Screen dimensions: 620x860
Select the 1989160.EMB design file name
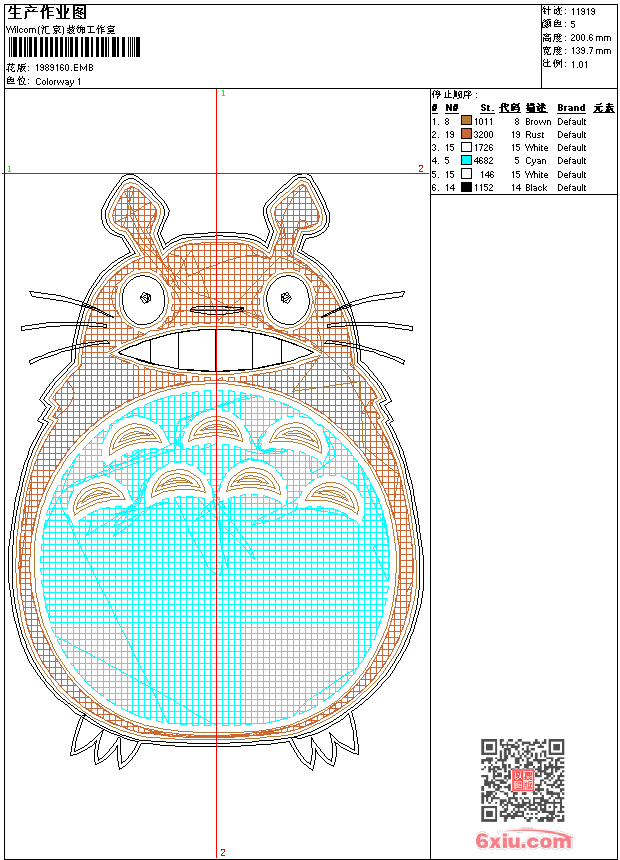coord(64,68)
